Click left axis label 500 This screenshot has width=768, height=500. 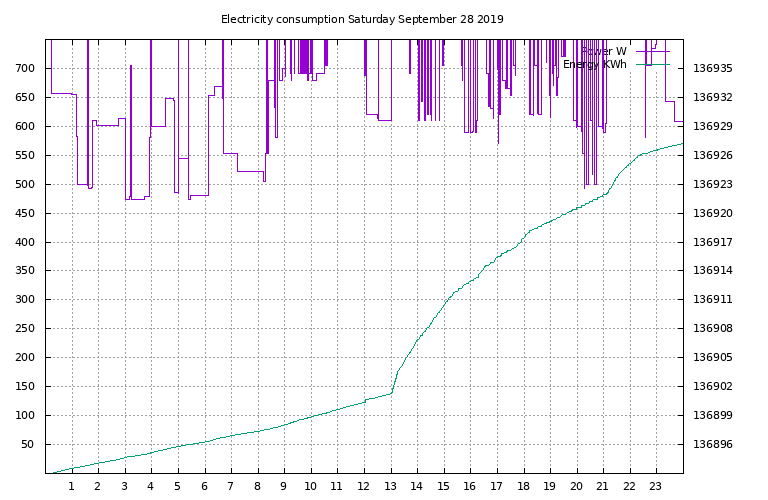tap(25, 184)
